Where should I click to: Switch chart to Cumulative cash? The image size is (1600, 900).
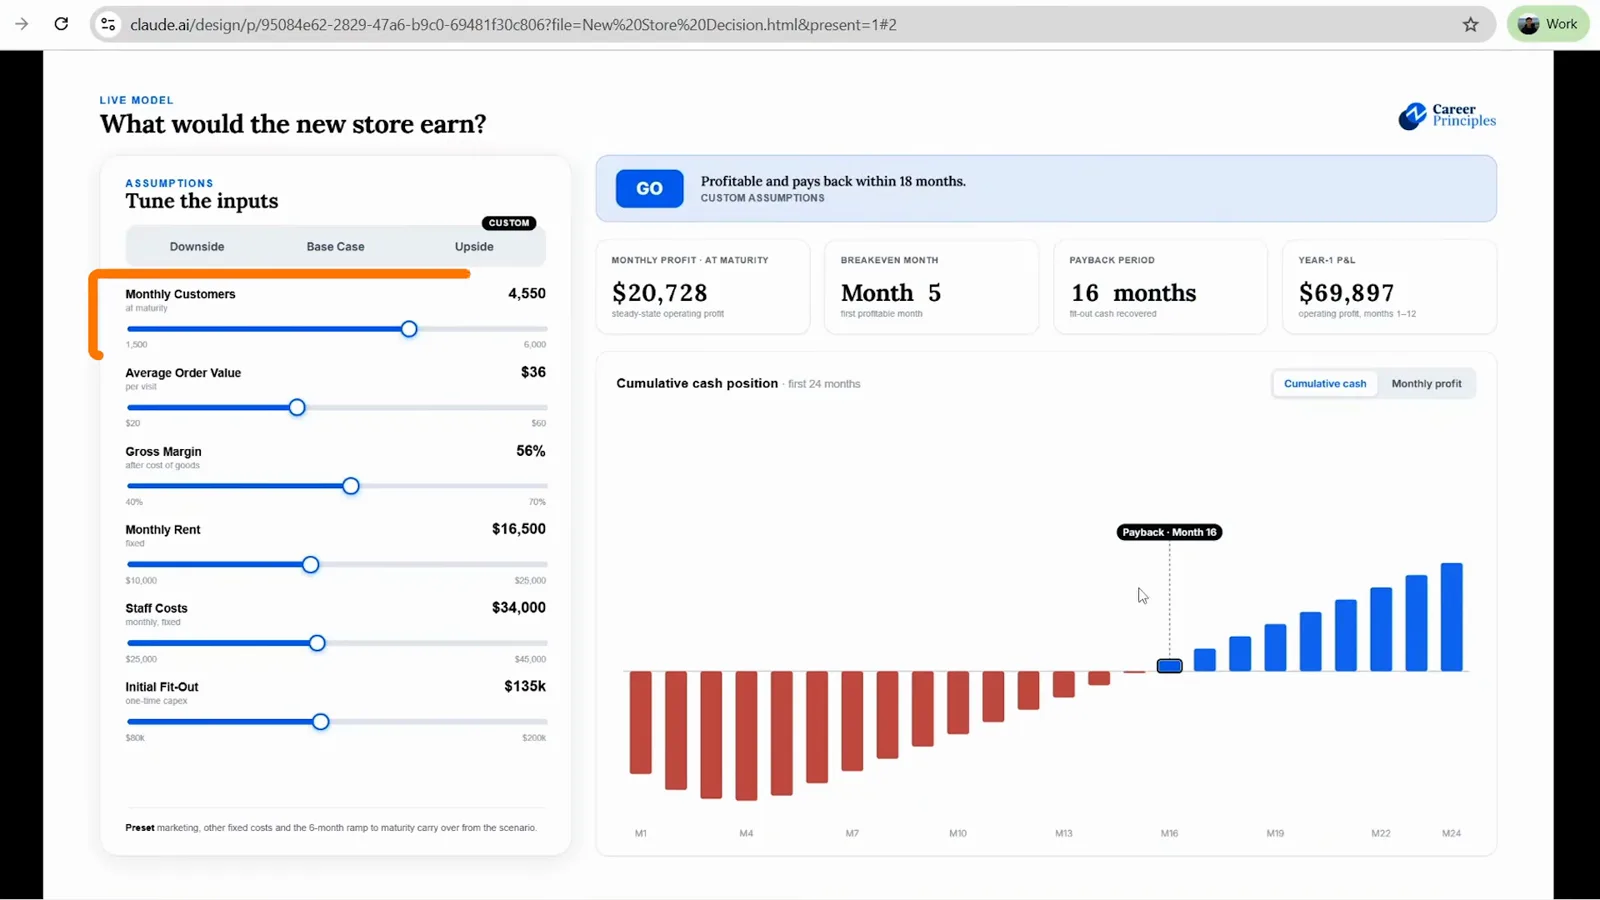(x=1325, y=383)
